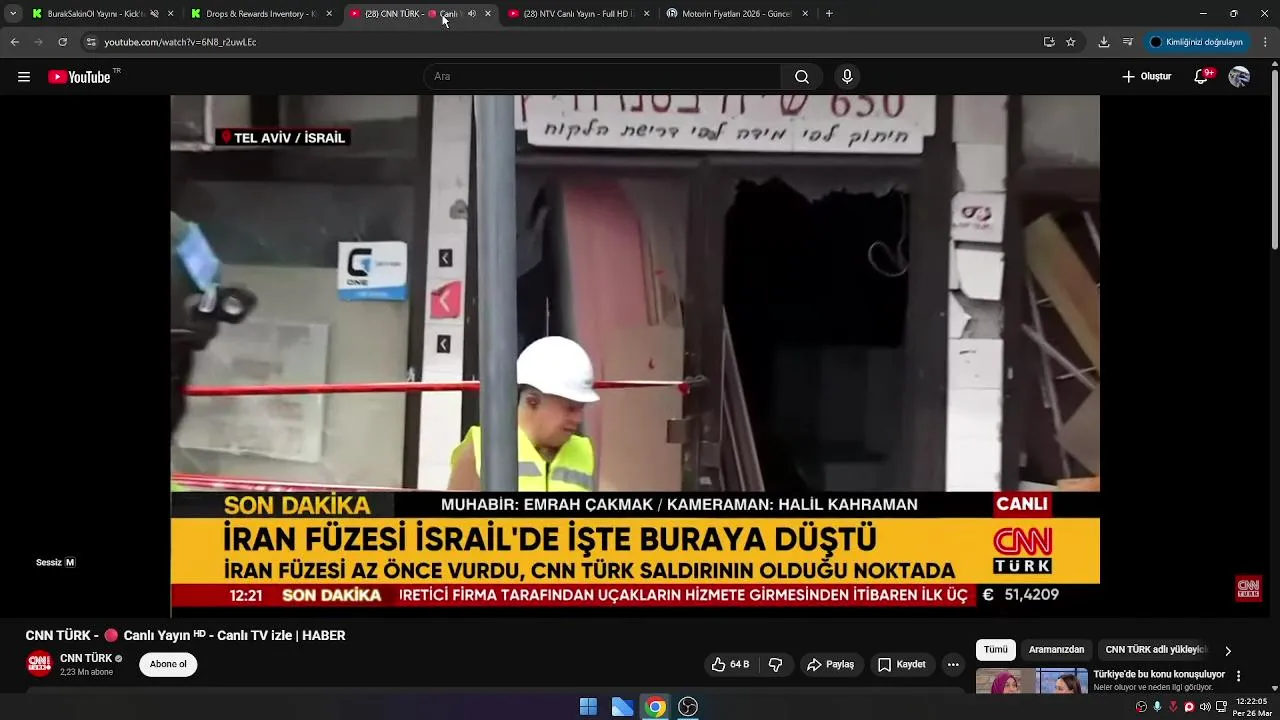Image resolution: width=1280 pixels, height=720 pixels.
Task: Open options for 'Türkiye'de bu konu konuşuluyor'
Action: coord(1238,676)
